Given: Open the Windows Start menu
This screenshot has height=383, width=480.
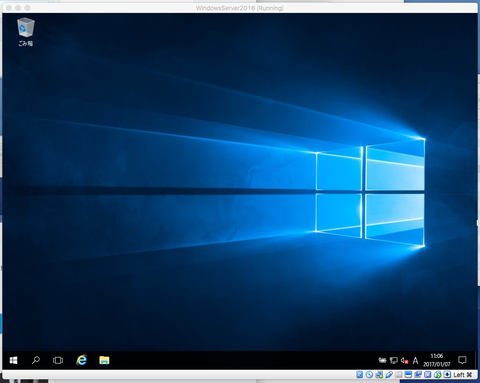Looking at the screenshot, I should [13, 360].
